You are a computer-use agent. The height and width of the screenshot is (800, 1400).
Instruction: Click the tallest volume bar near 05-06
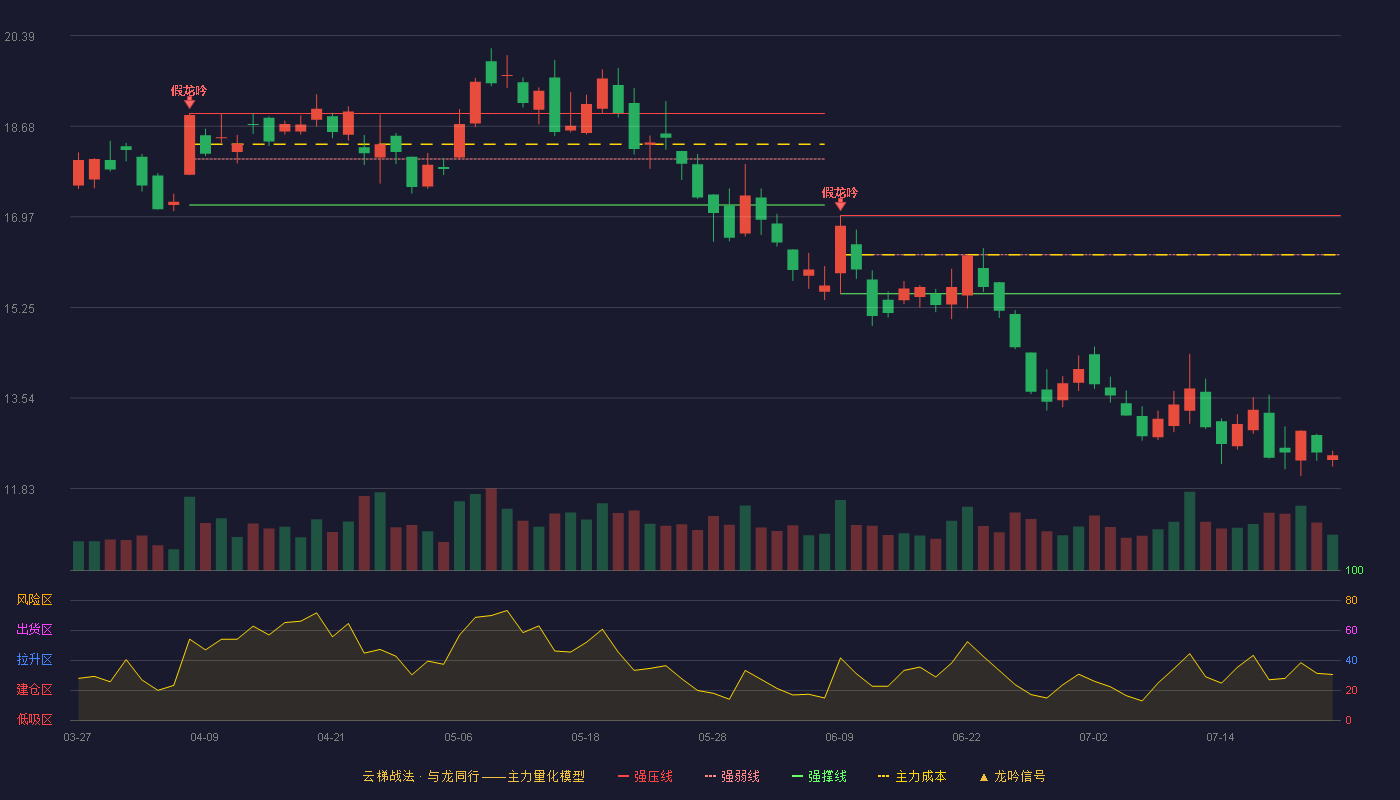pos(491,529)
